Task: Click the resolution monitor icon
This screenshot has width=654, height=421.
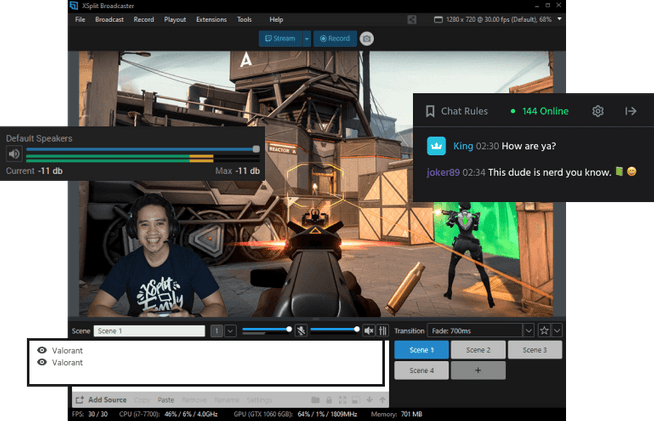Action: click(x=438, y=20)
